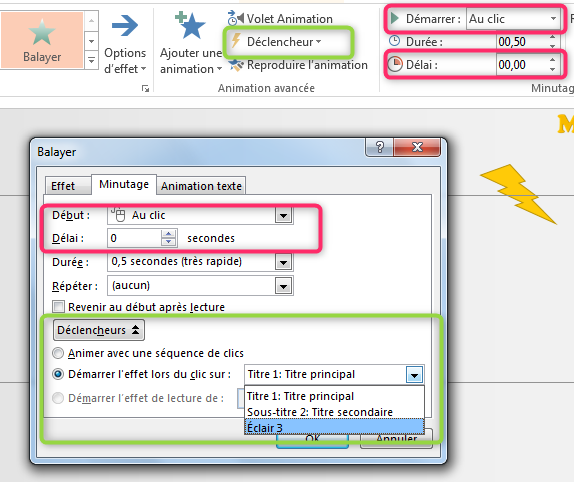Screen dimensions: 574x482
Task: Collapse the Déclencheurs button
Action: point(99,330)
